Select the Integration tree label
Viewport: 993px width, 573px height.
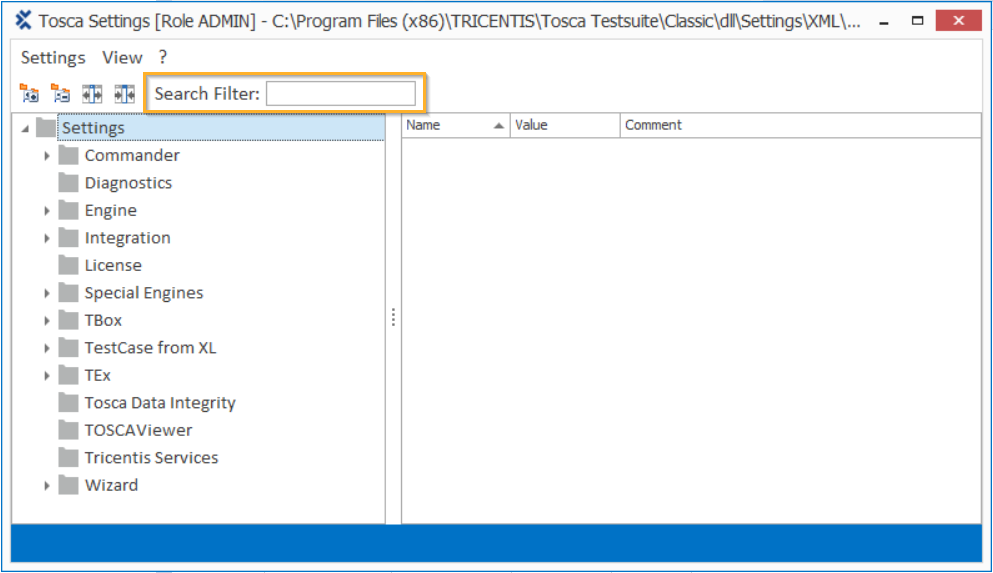point(128,238)
